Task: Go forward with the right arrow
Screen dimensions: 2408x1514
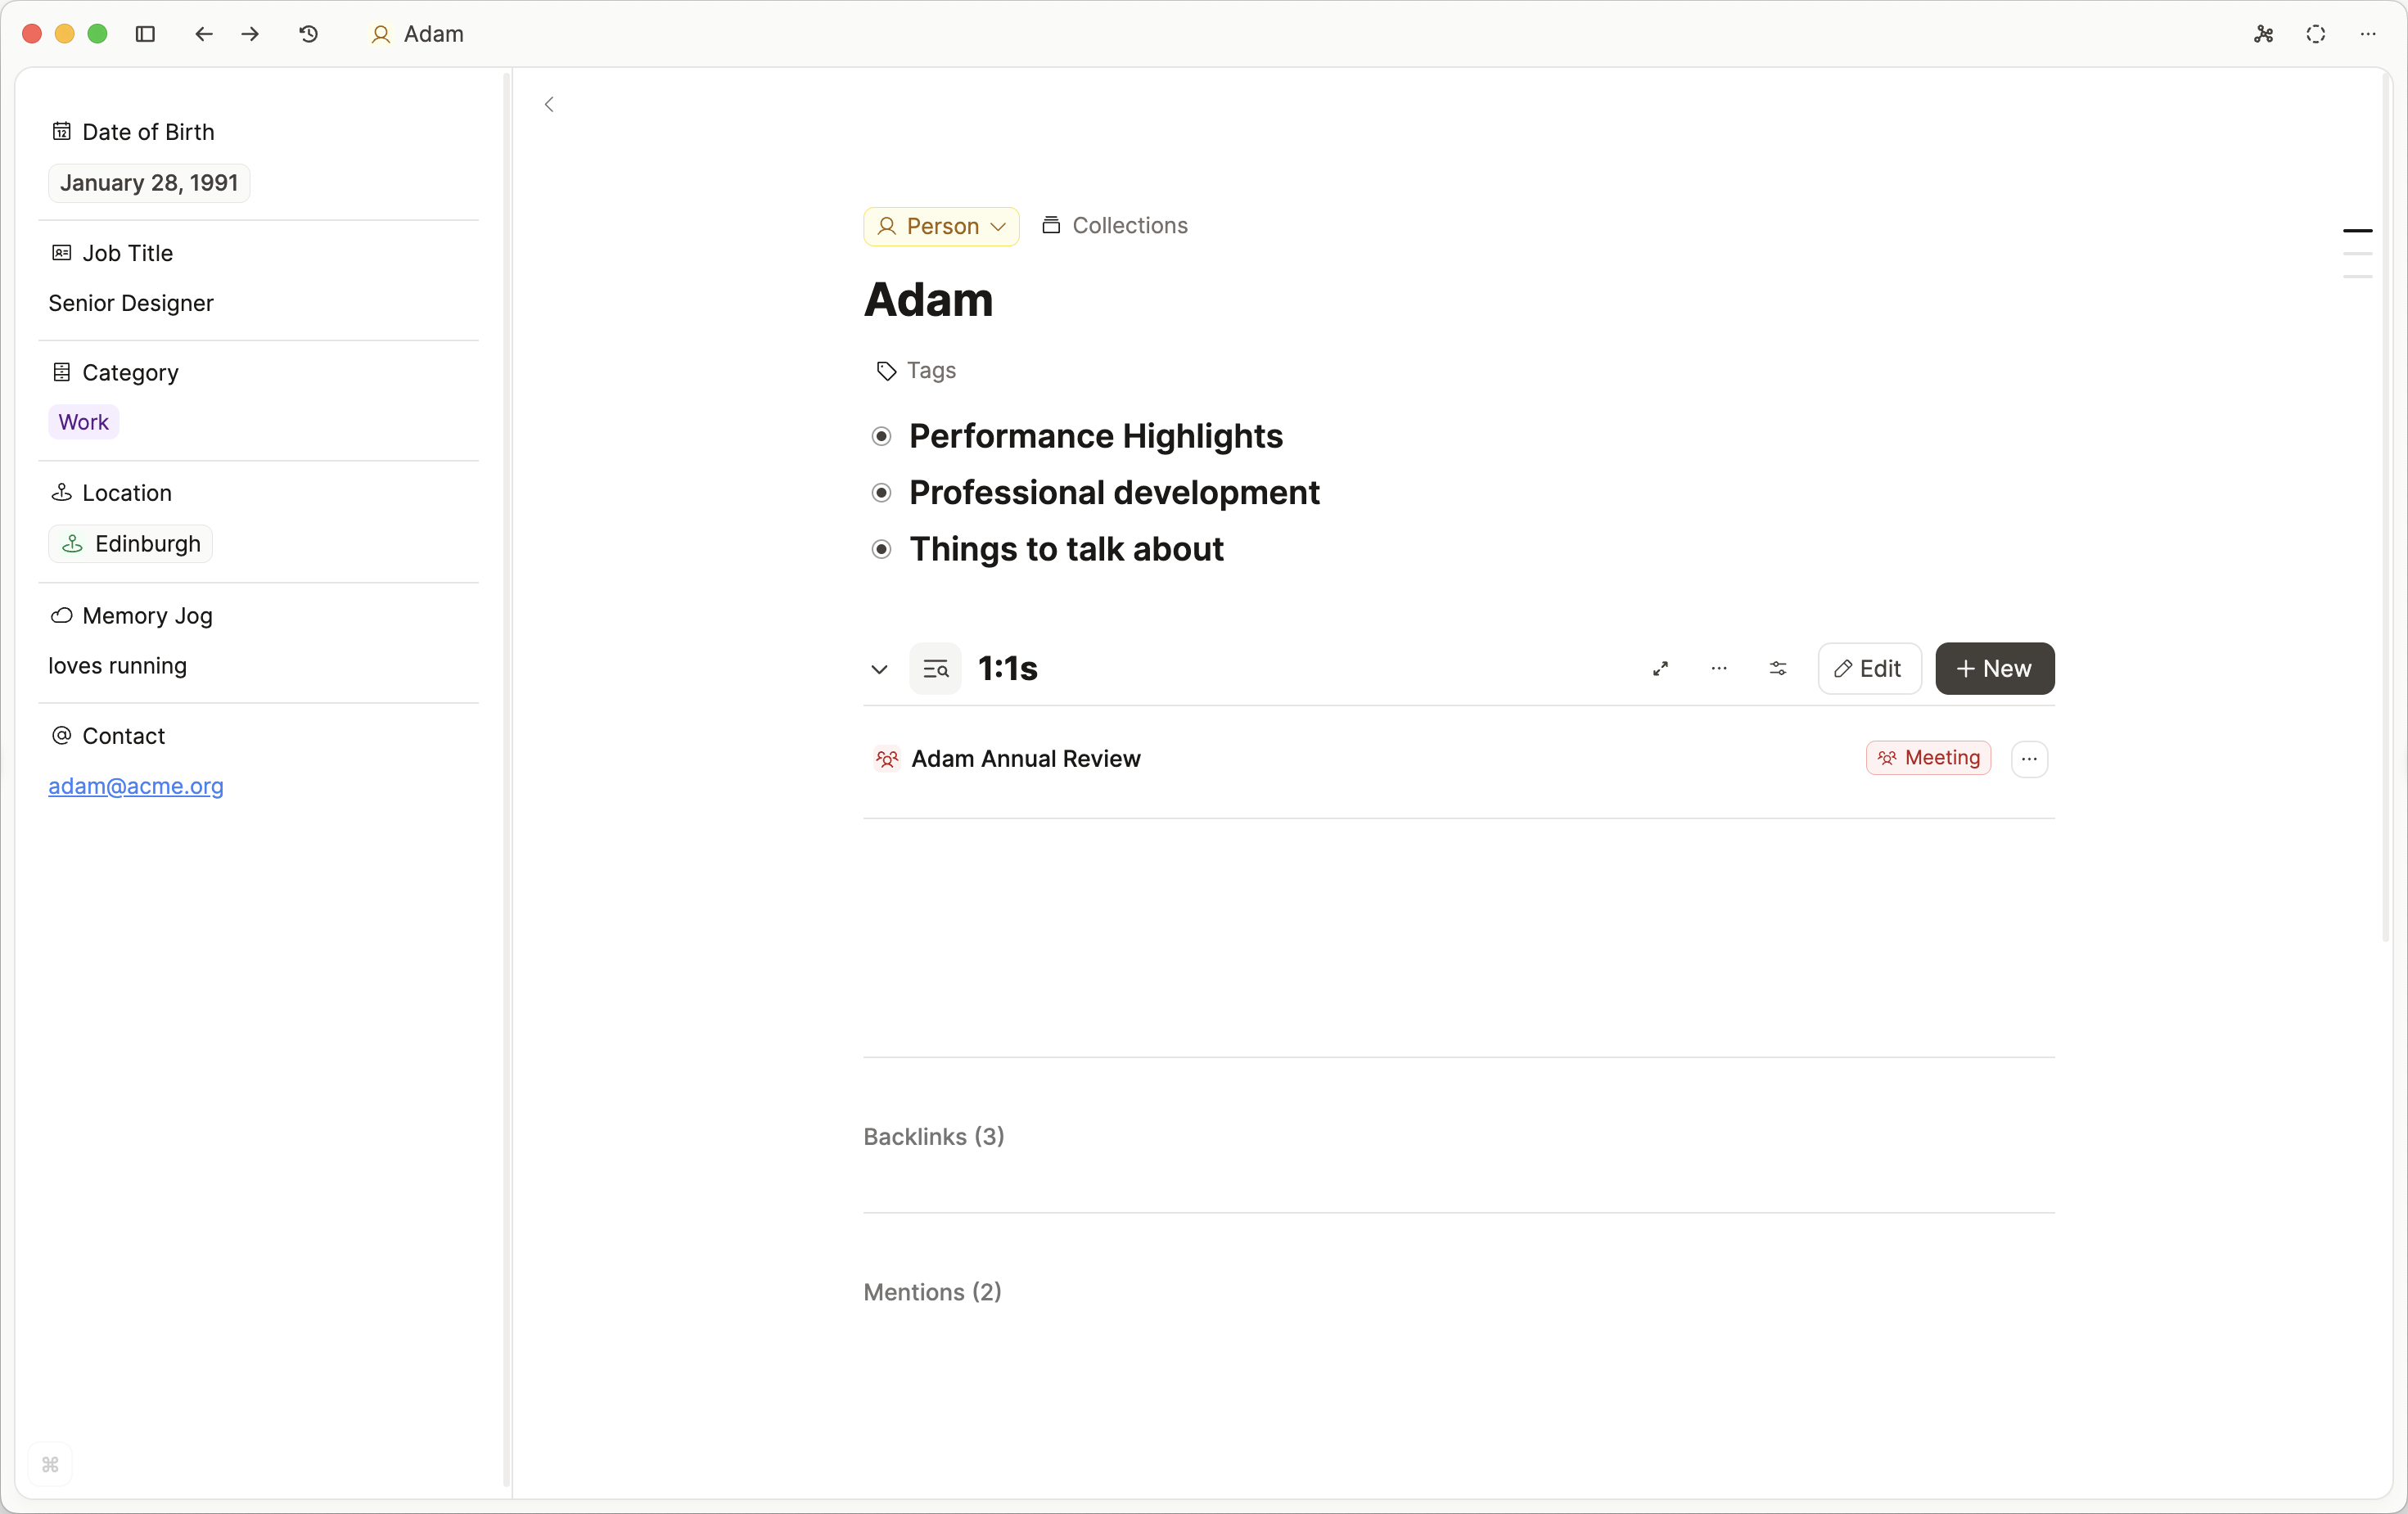Action: (x=250, y=34)
